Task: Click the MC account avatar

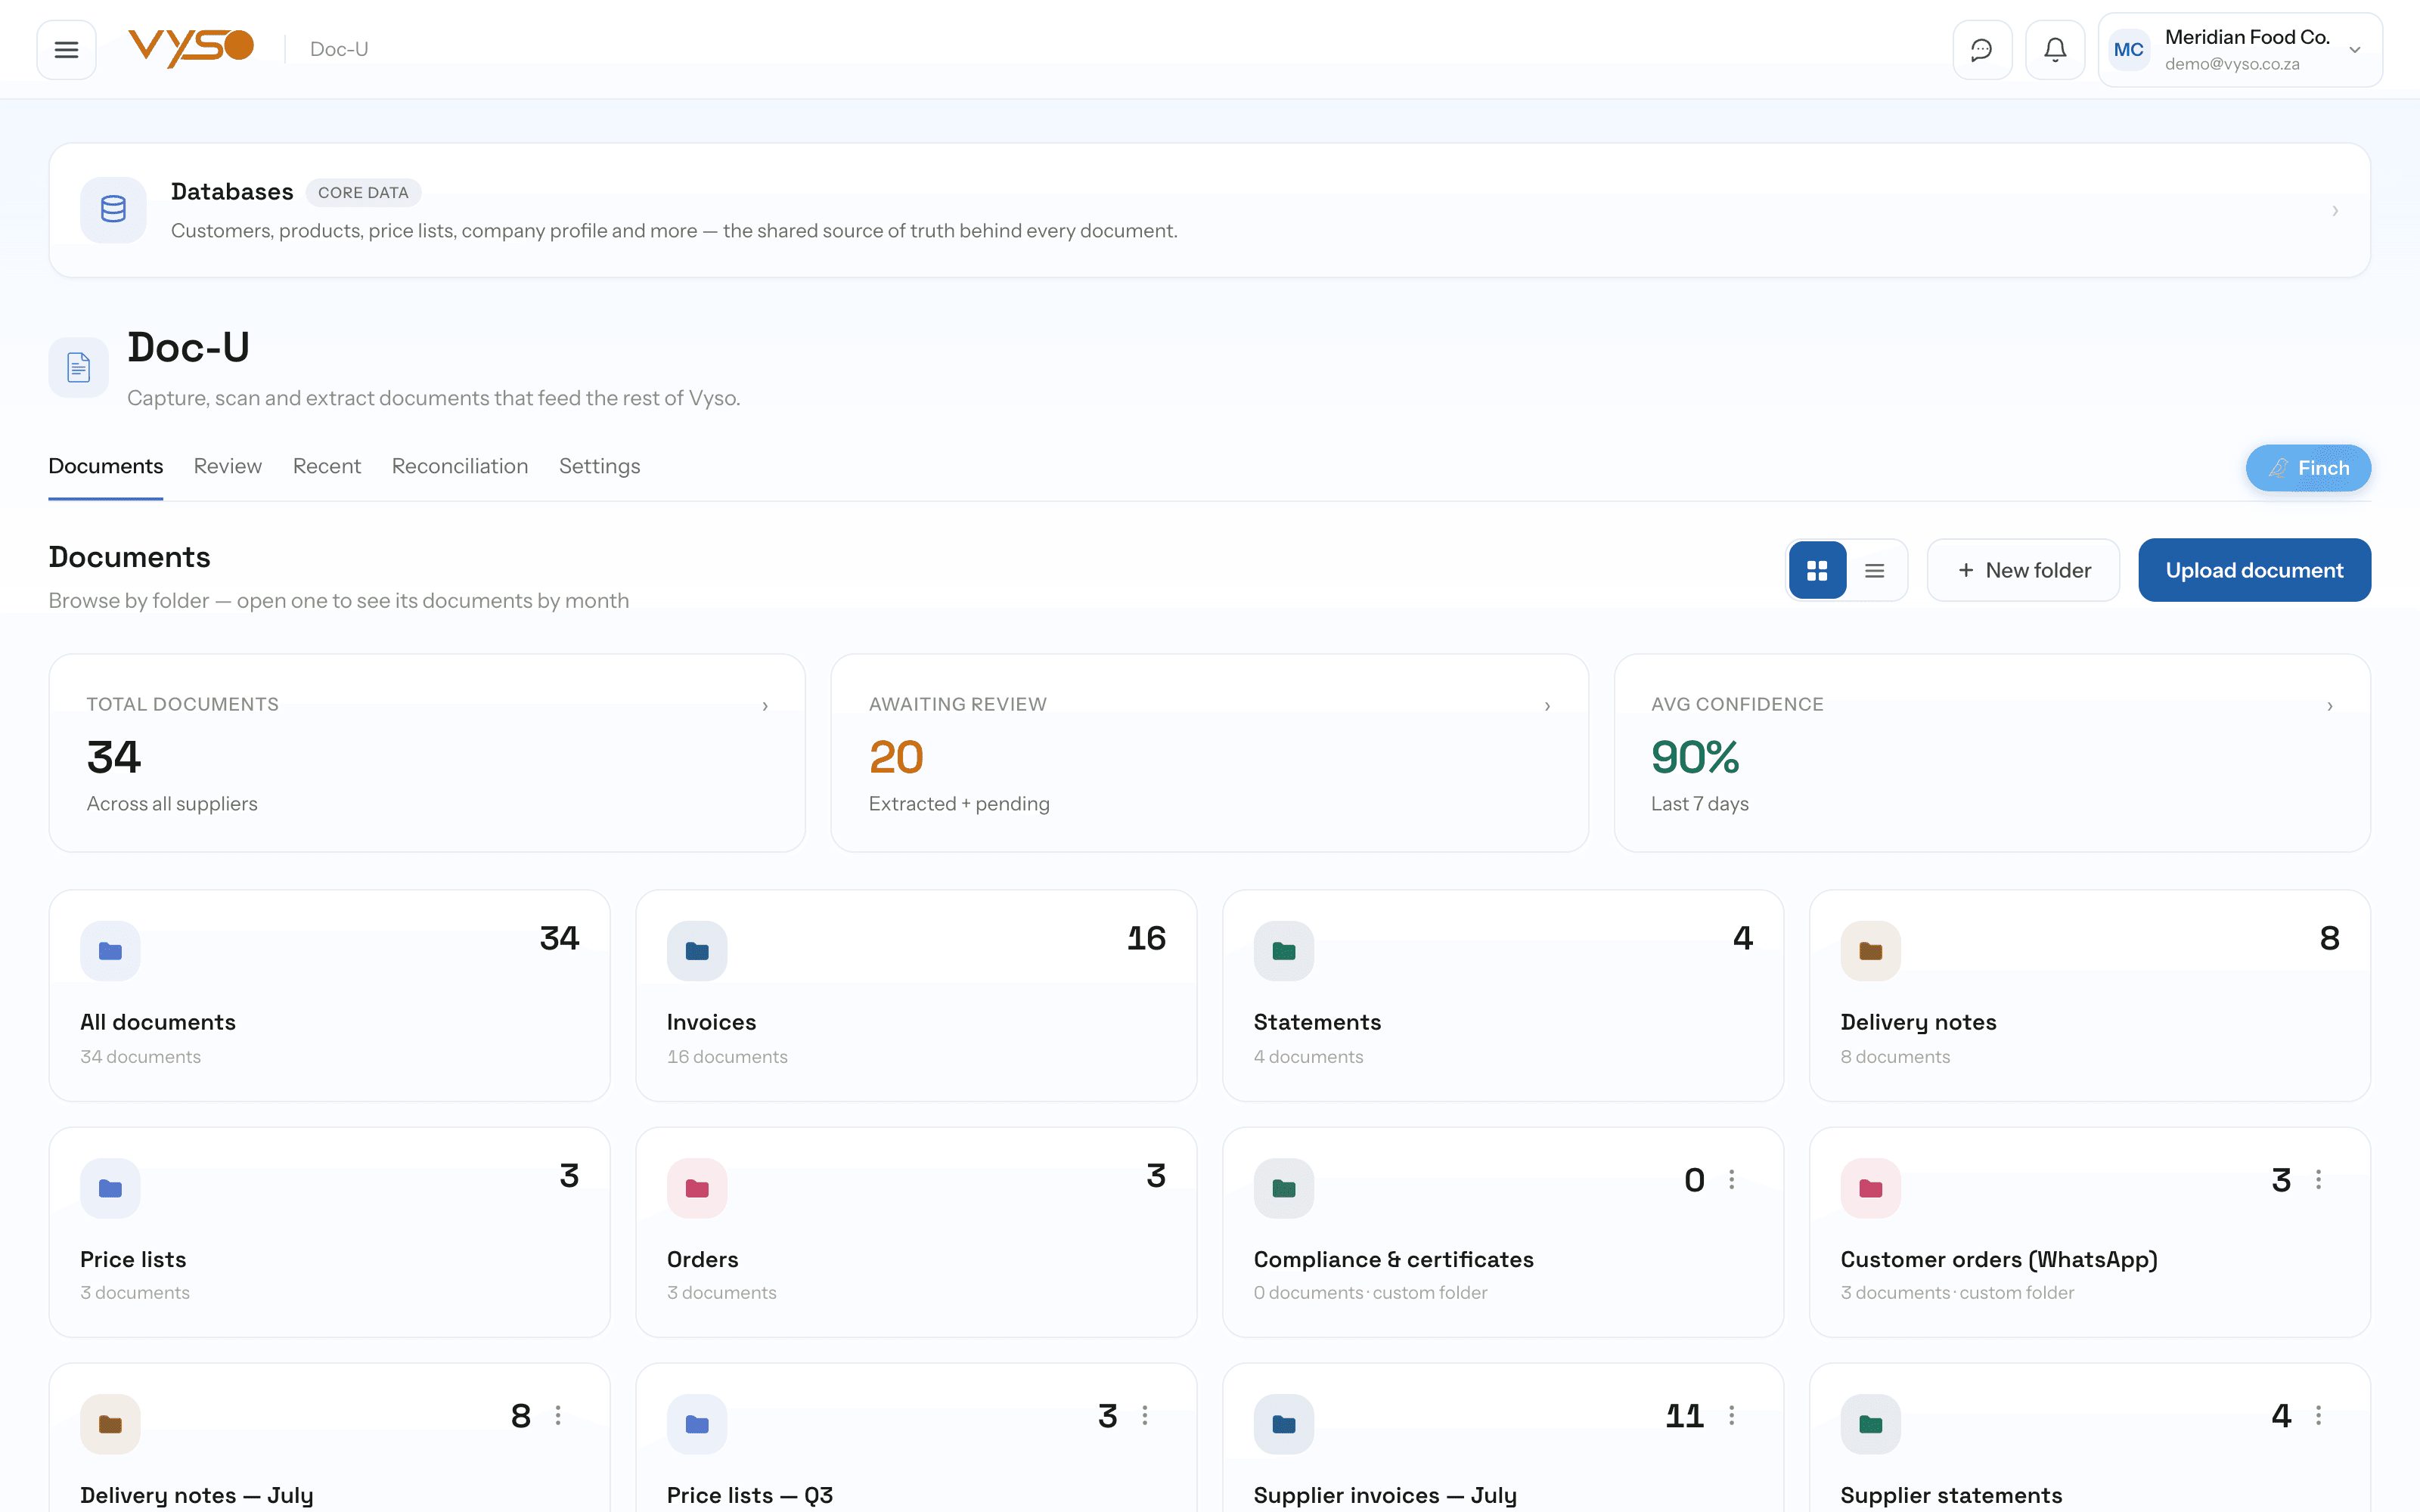Action: tap(2128, 49)
